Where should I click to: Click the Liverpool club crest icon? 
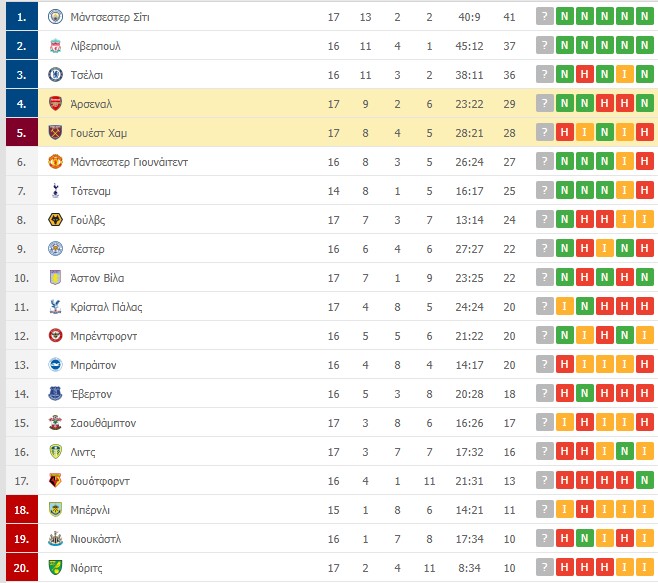(55, 46)
